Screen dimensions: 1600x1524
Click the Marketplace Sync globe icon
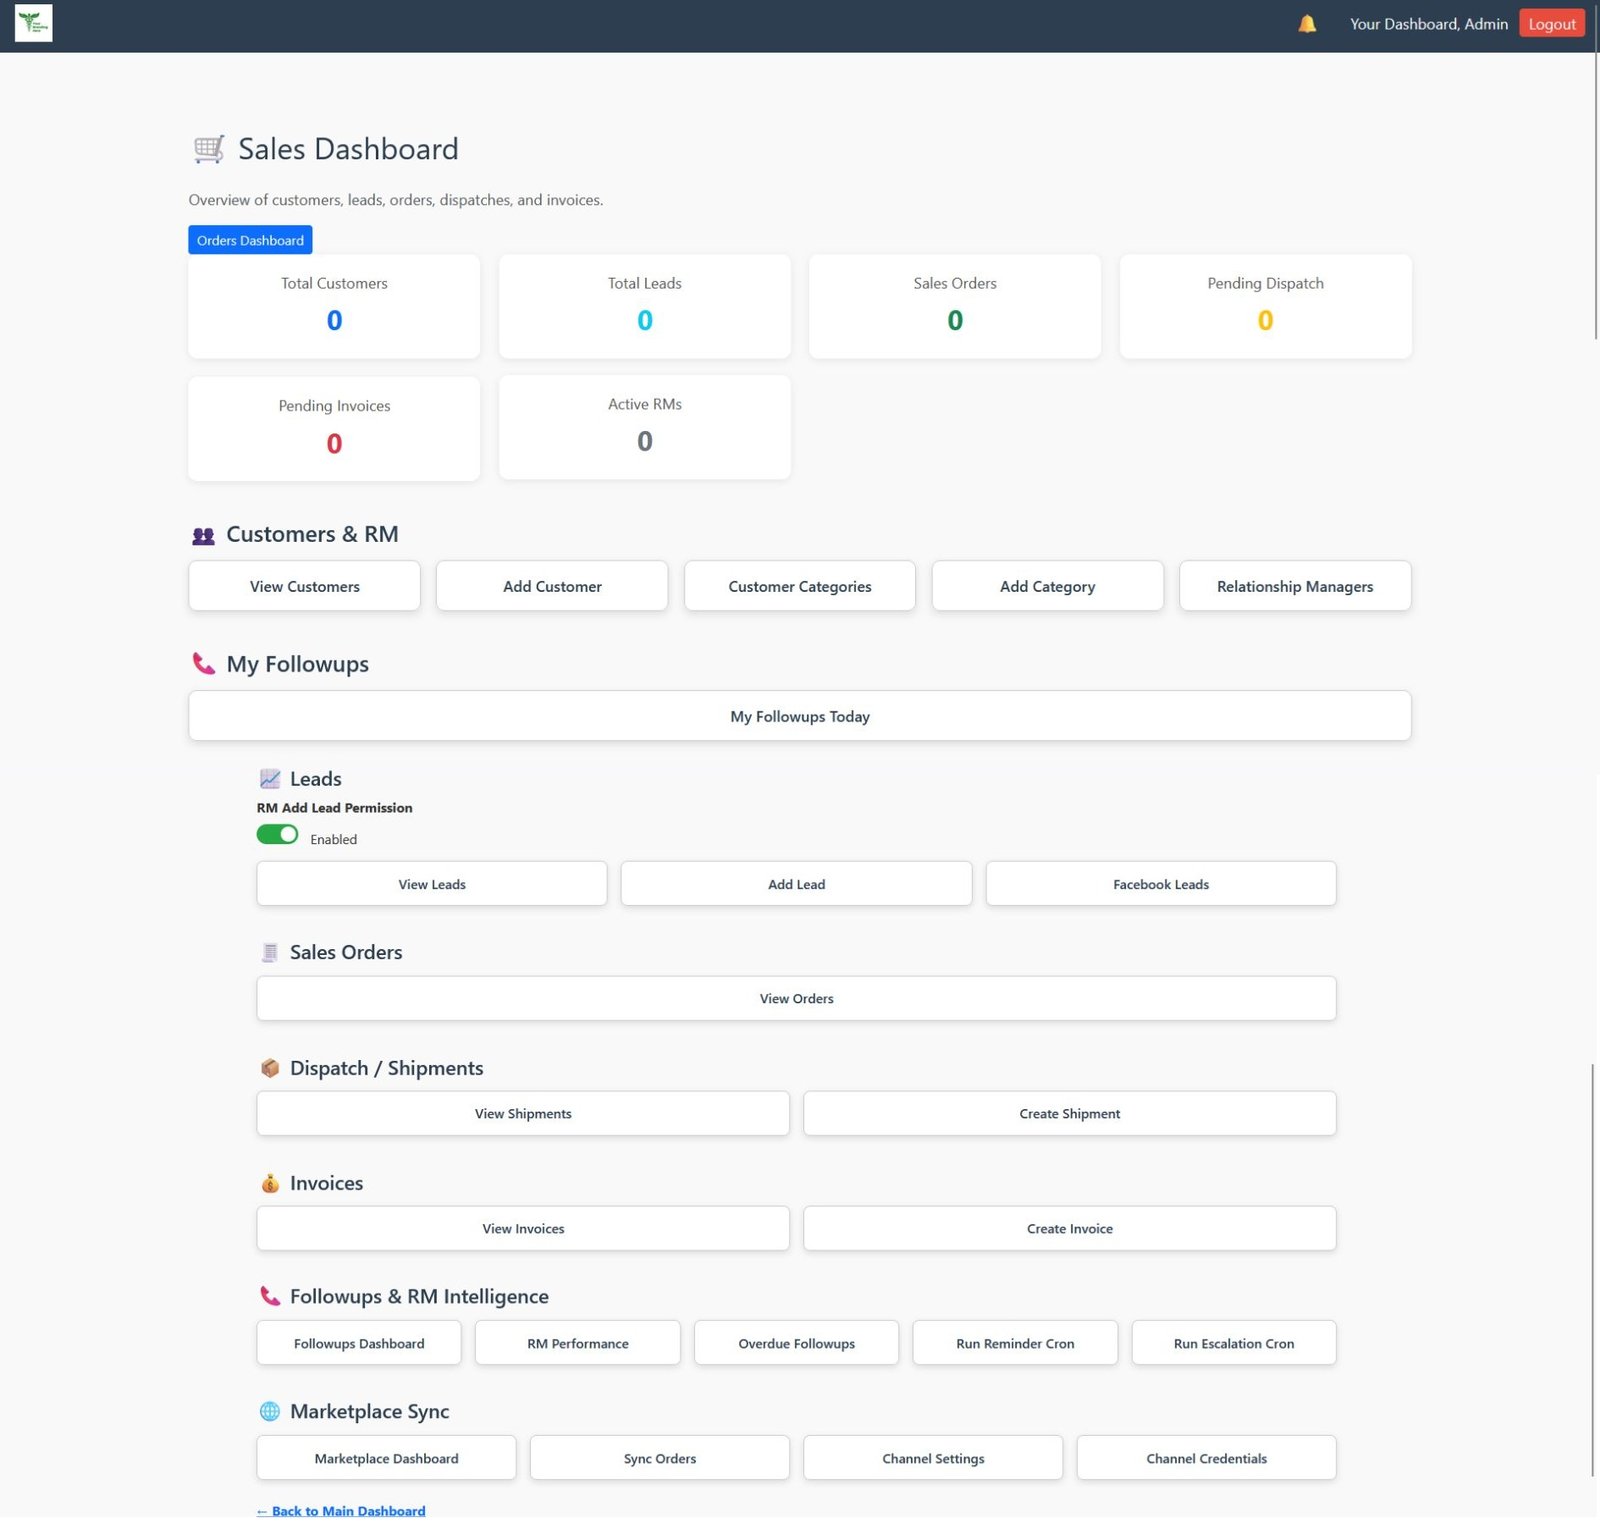(269, 1411)
